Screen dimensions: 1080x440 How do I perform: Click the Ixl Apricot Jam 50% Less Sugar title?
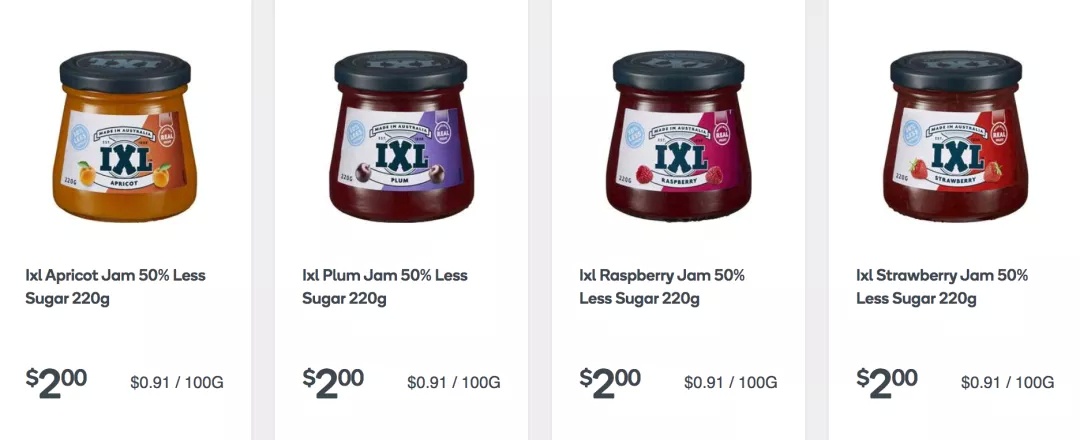116,287
